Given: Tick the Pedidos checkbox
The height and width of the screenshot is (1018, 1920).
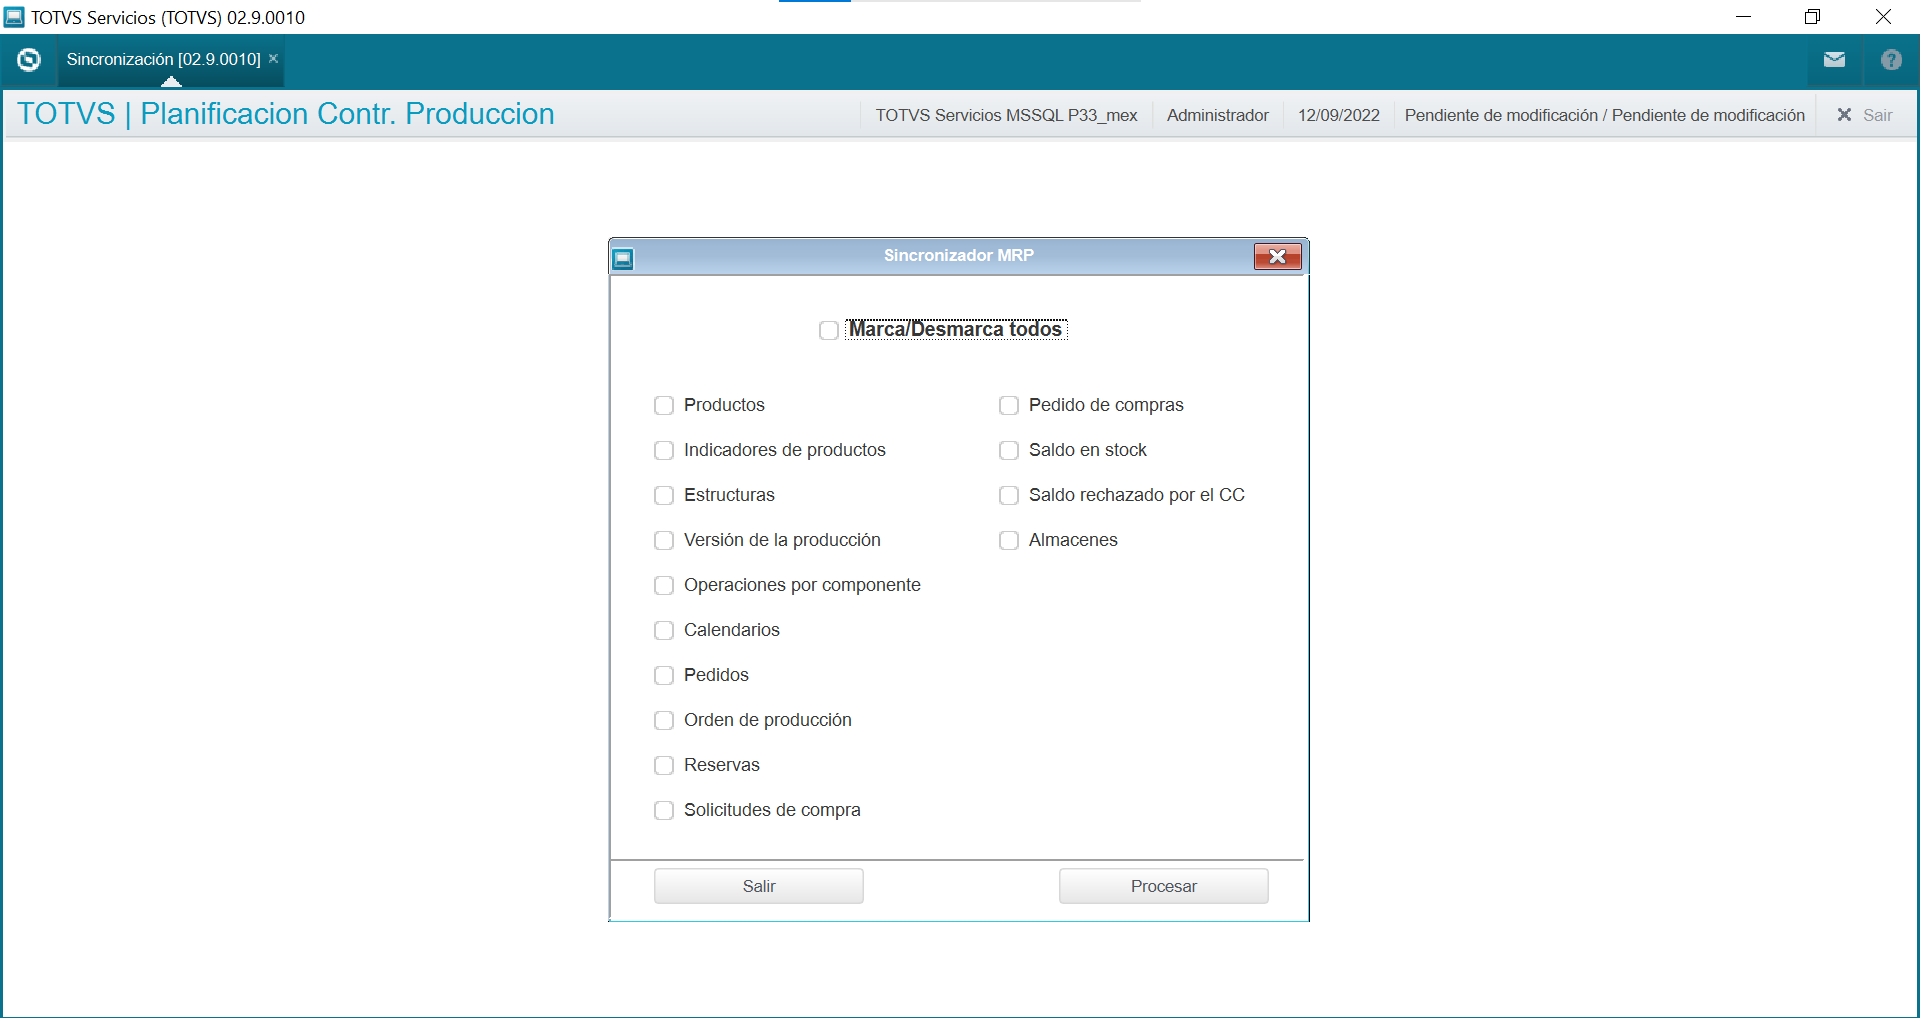Looking at the screenshot, I should click(664, 675).
